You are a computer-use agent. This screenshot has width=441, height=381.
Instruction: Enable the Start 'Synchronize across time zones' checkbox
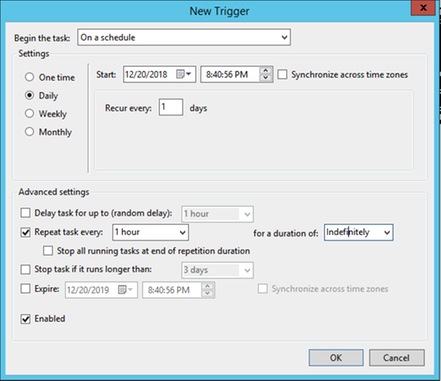pyautogui.click(x=282, y=74)
